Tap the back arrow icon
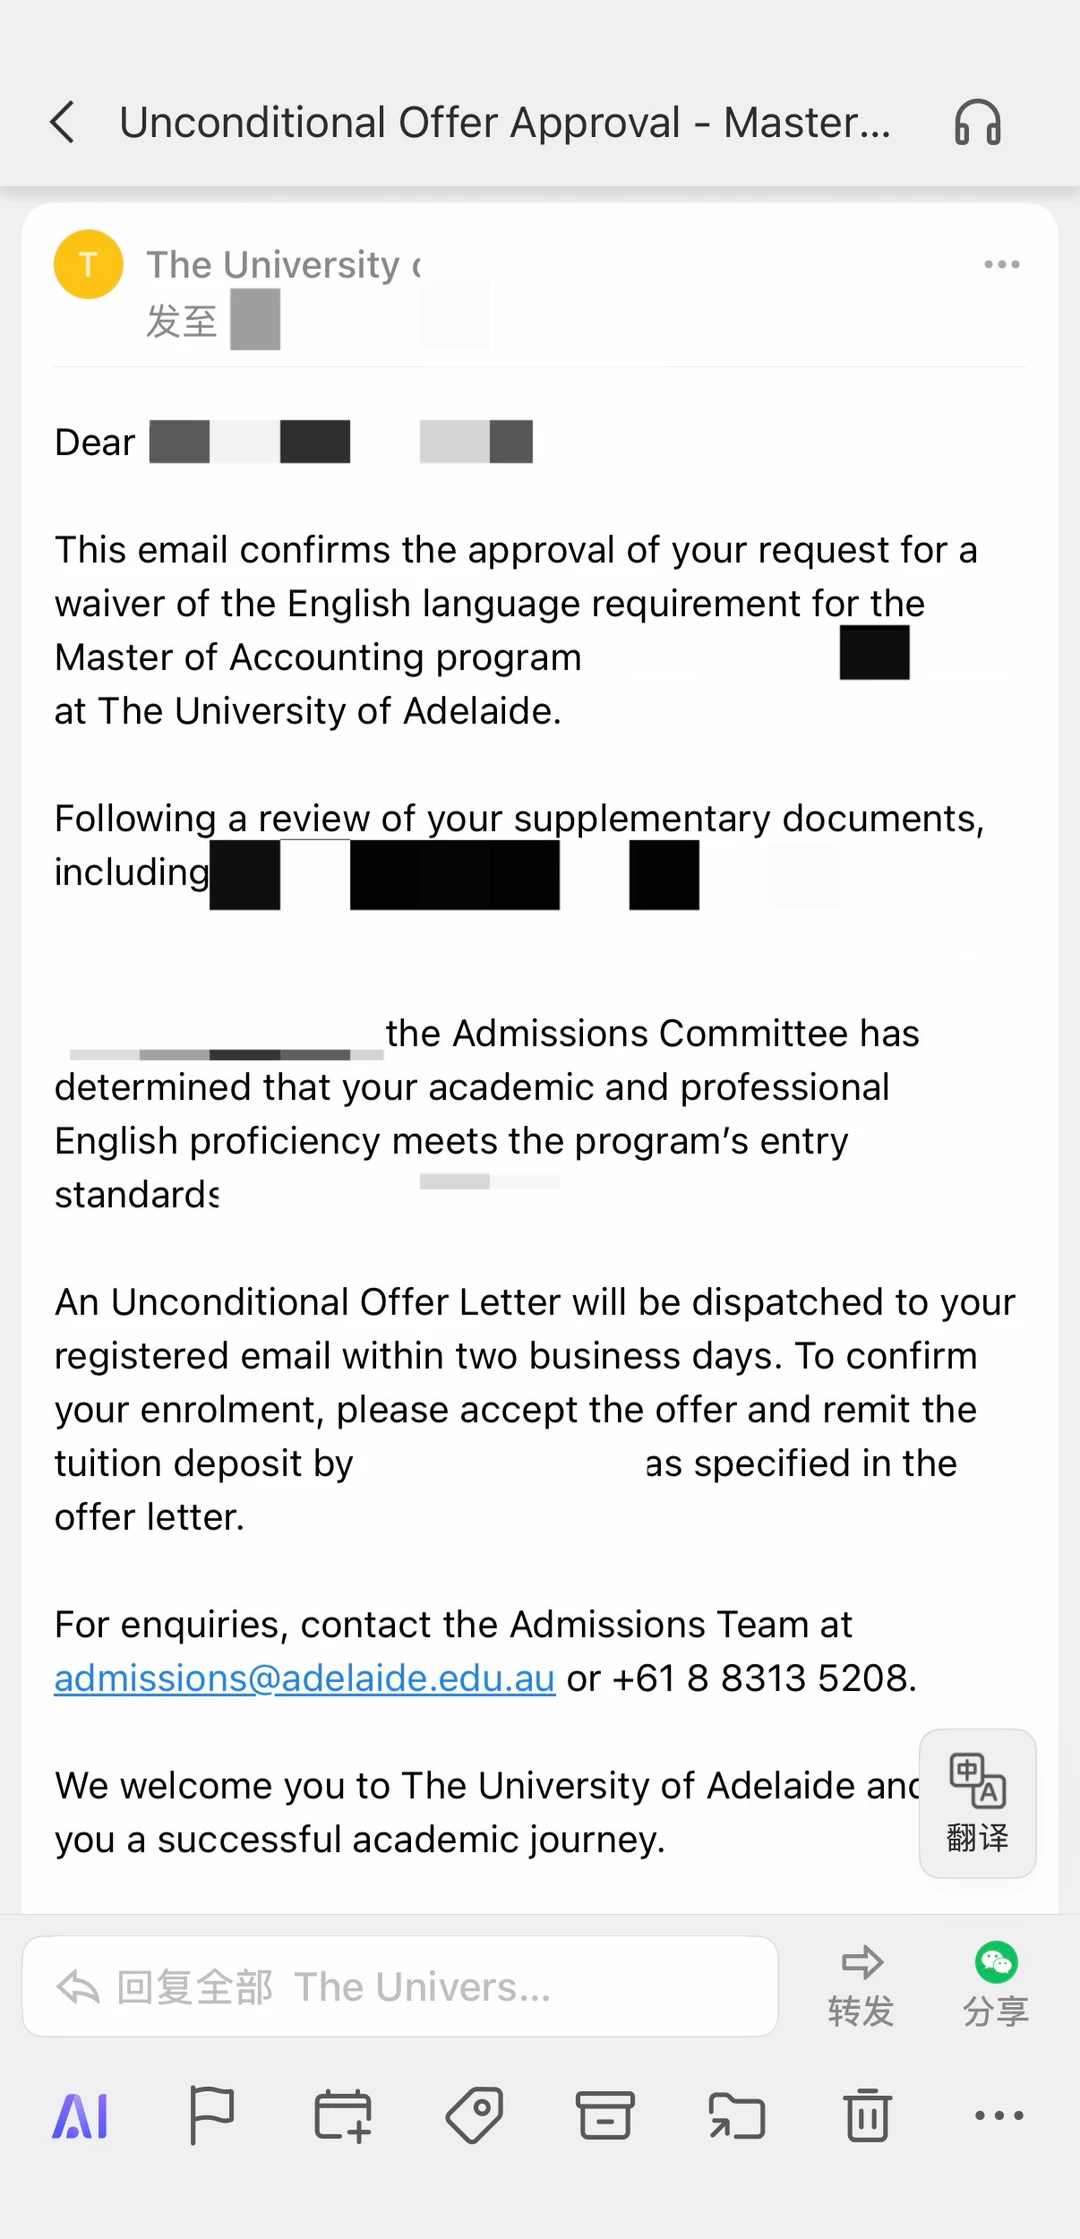Viewport: 1080px width, 2239px height. (62, 123)
